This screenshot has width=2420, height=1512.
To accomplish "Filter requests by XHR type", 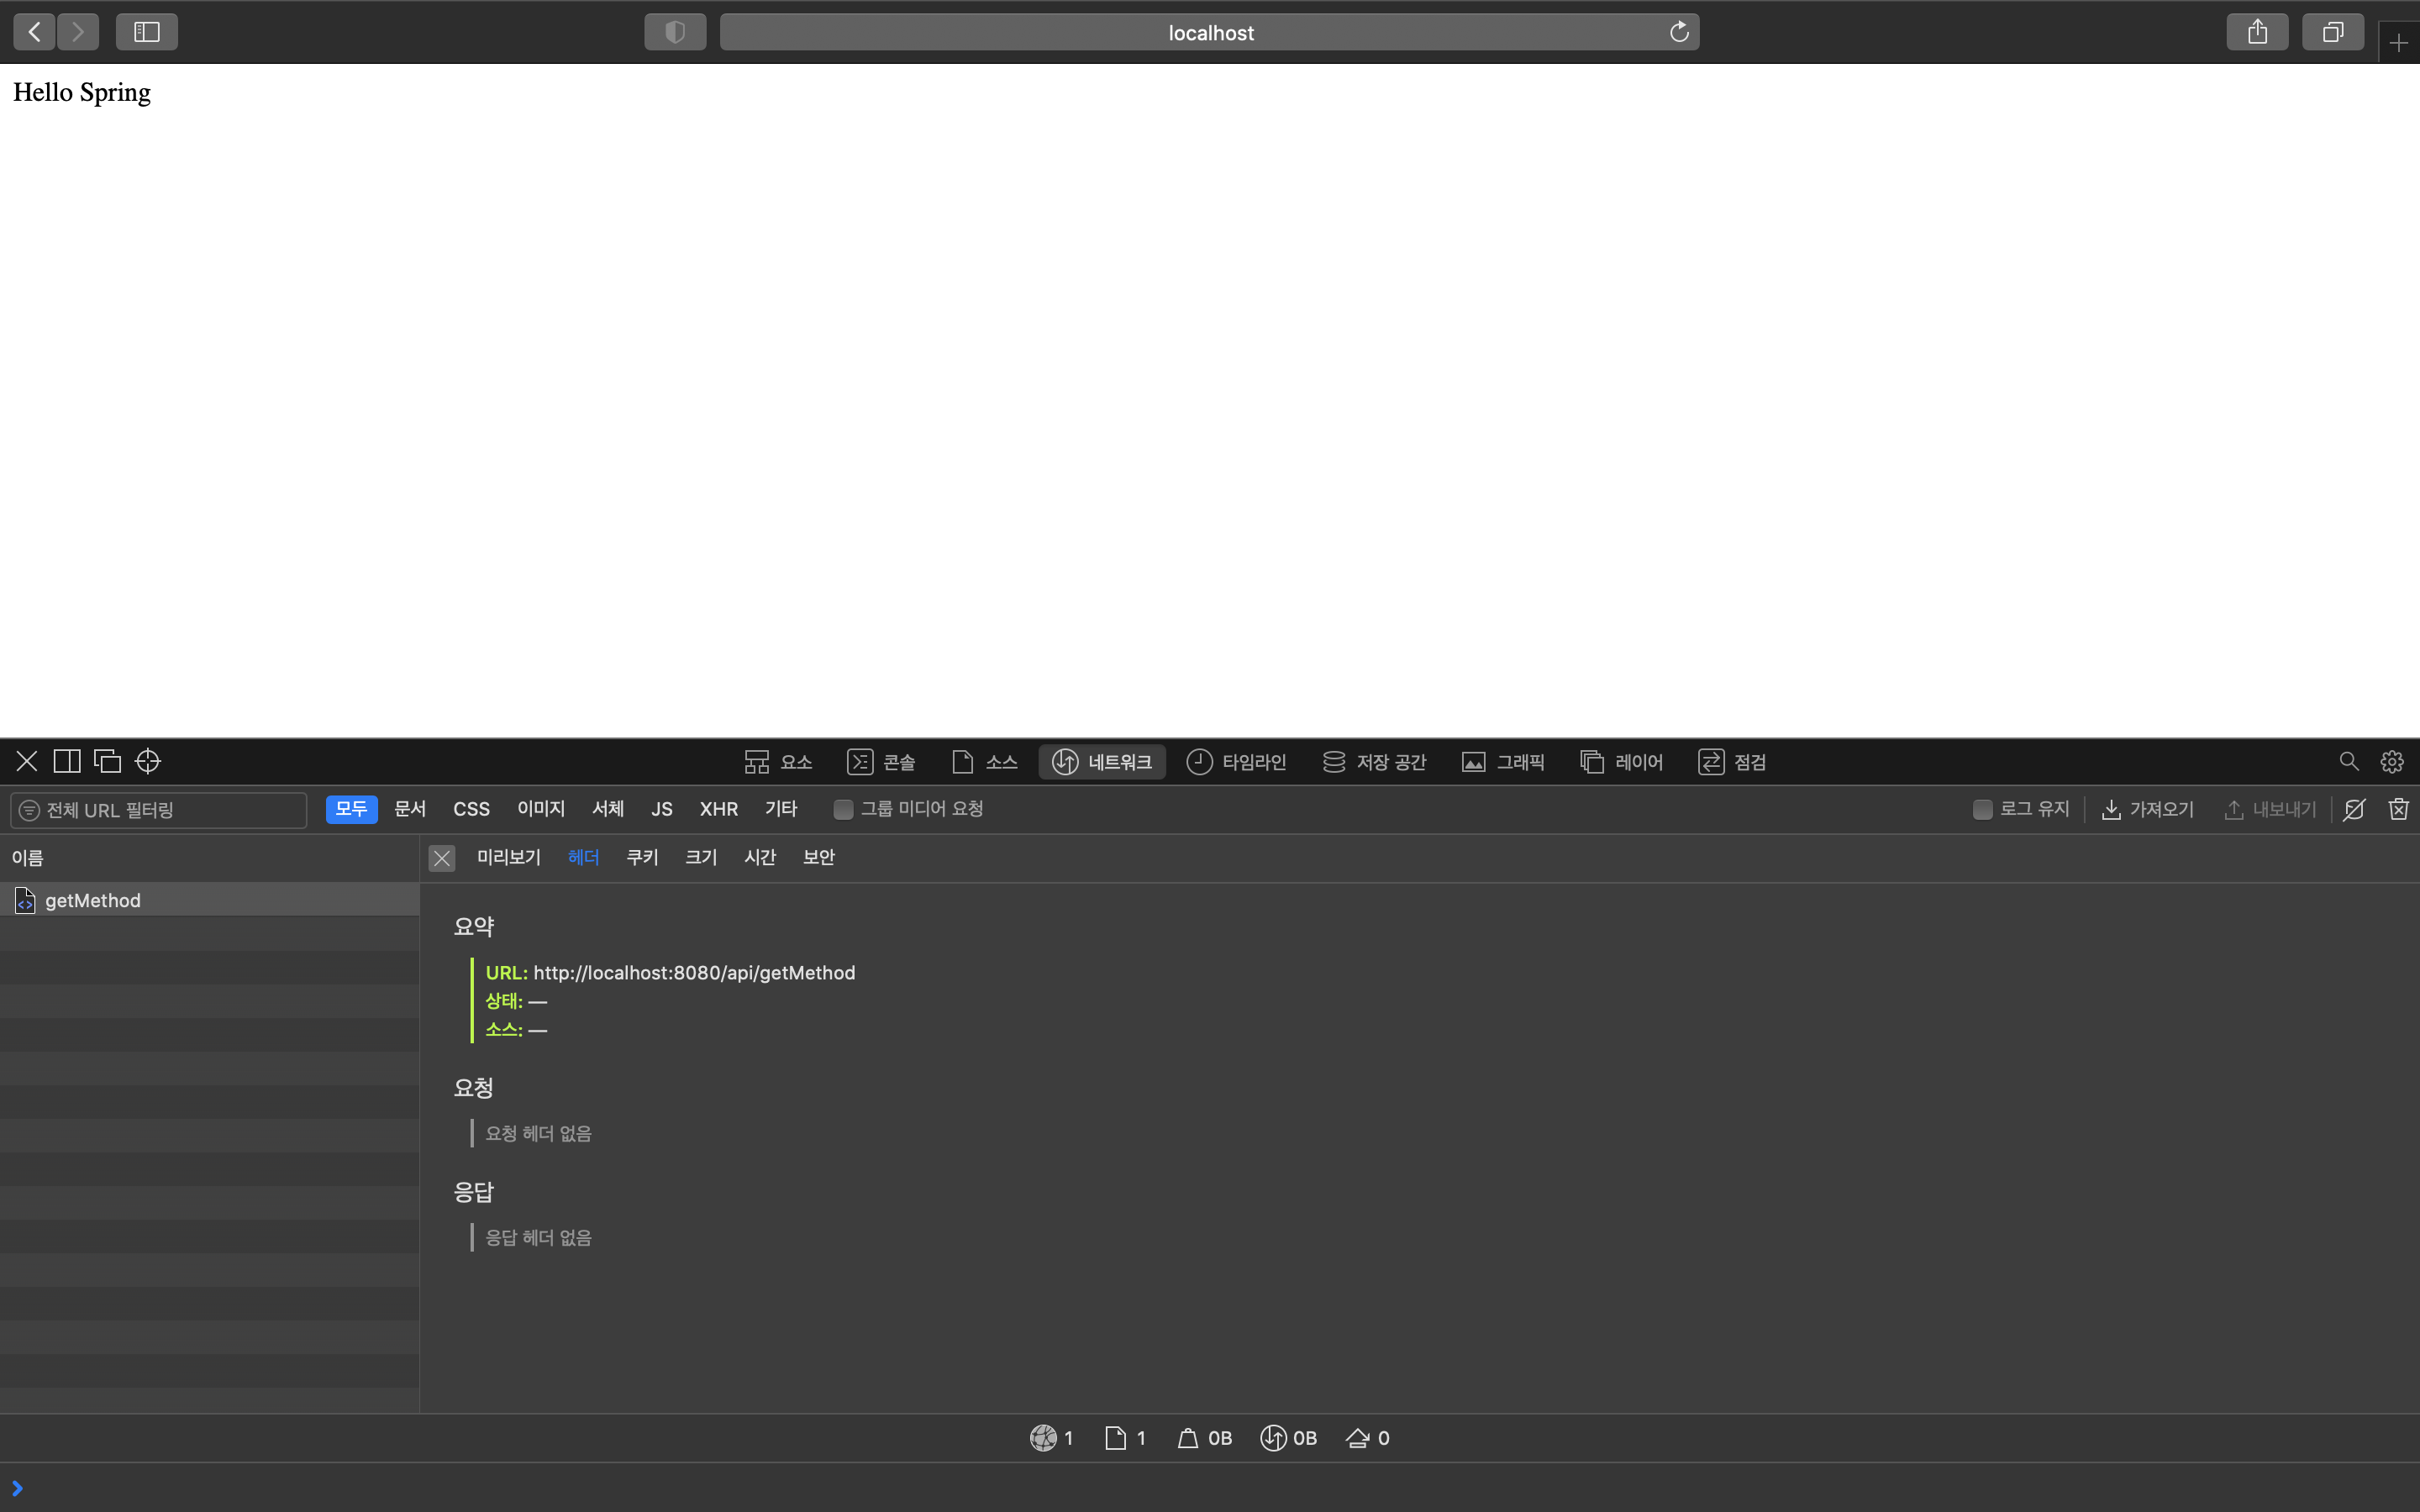I will (718, 809).
